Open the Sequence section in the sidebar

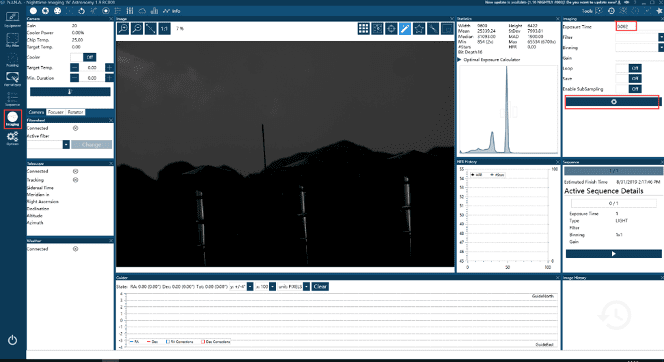pos(12,99)
